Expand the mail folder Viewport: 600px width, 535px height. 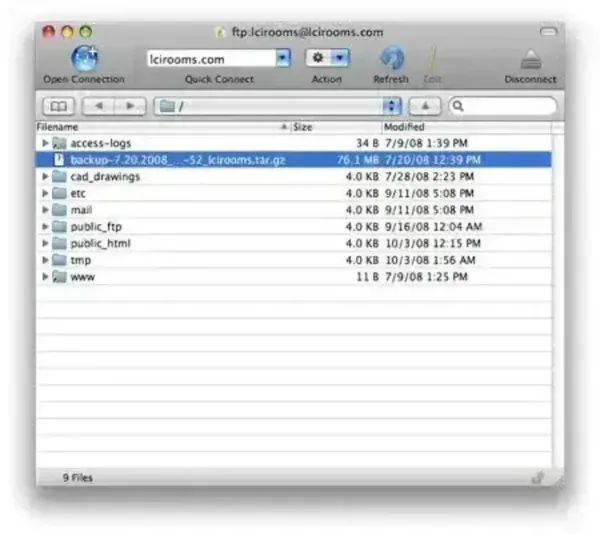click(x=45, y=210)
